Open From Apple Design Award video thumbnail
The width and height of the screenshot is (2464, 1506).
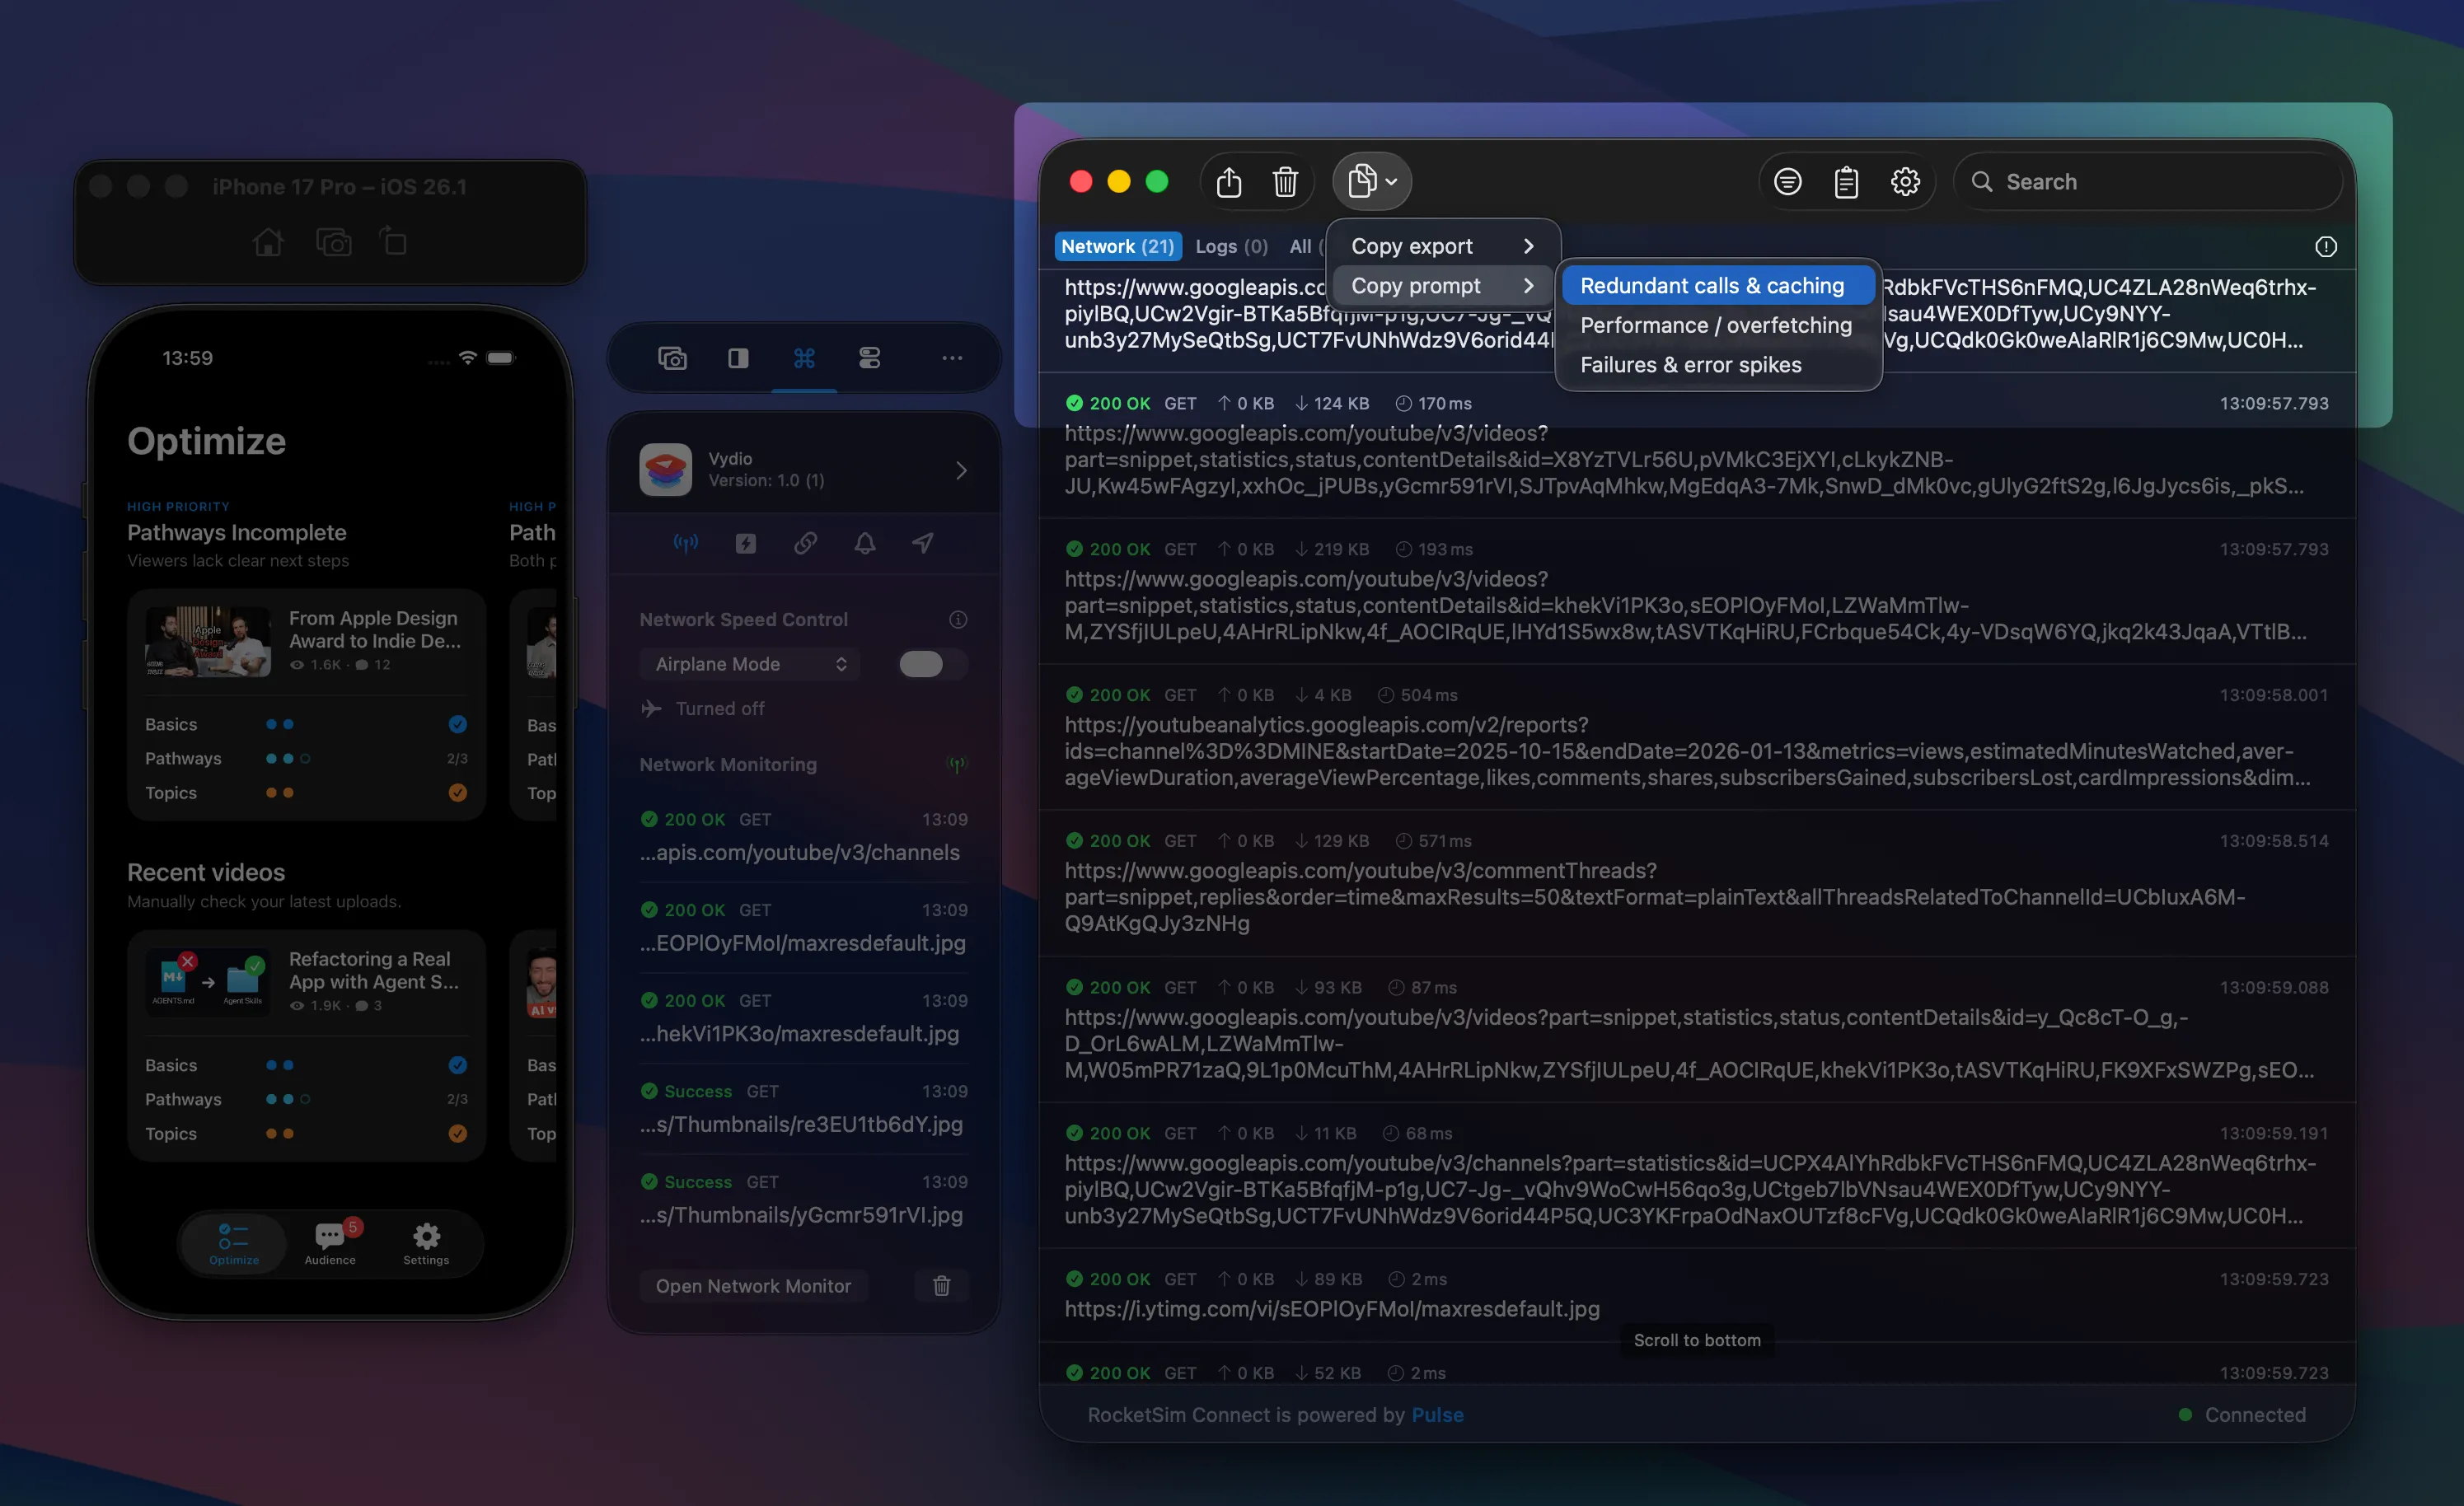207,641
